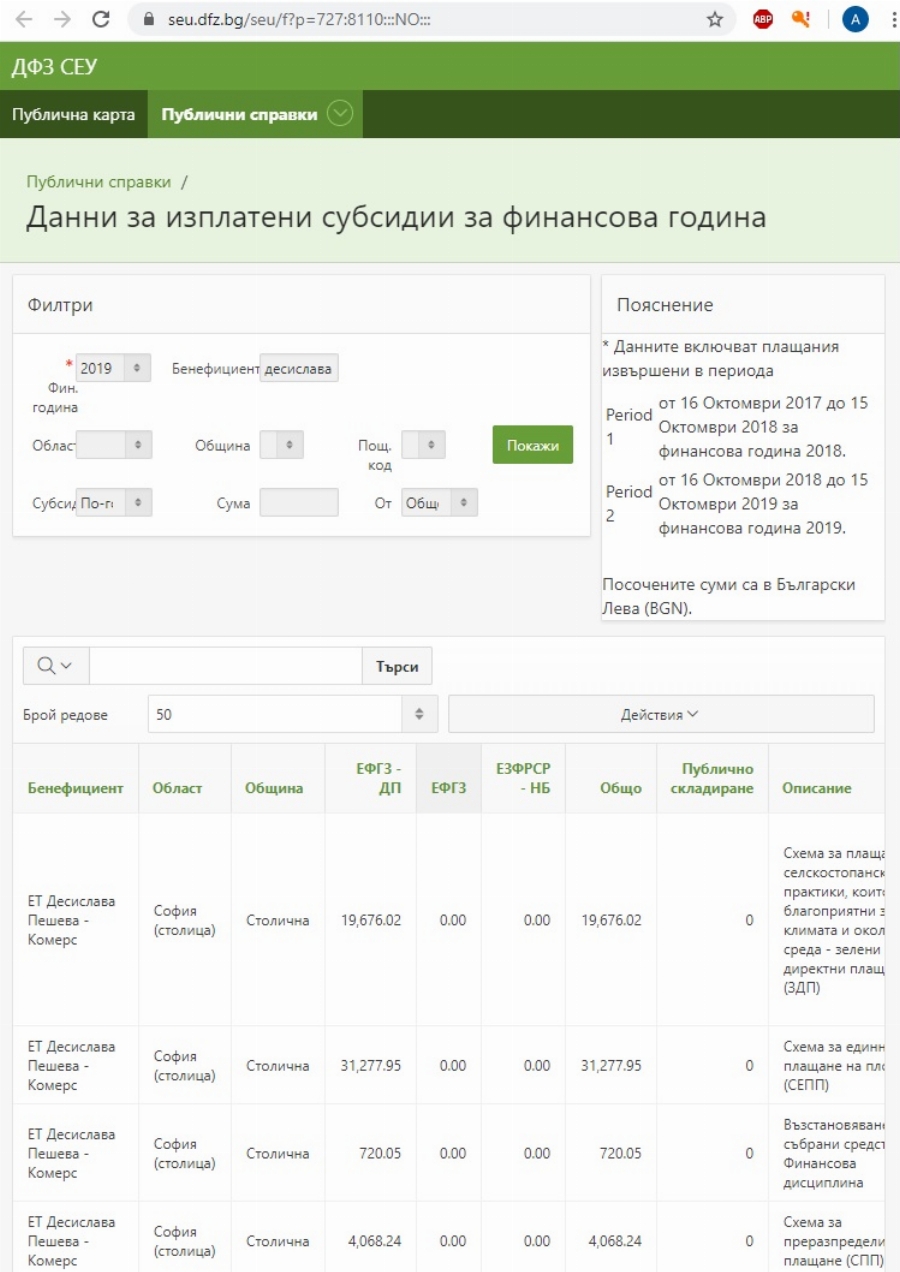Expand the Действия actions menu

(x=660, y=714)
